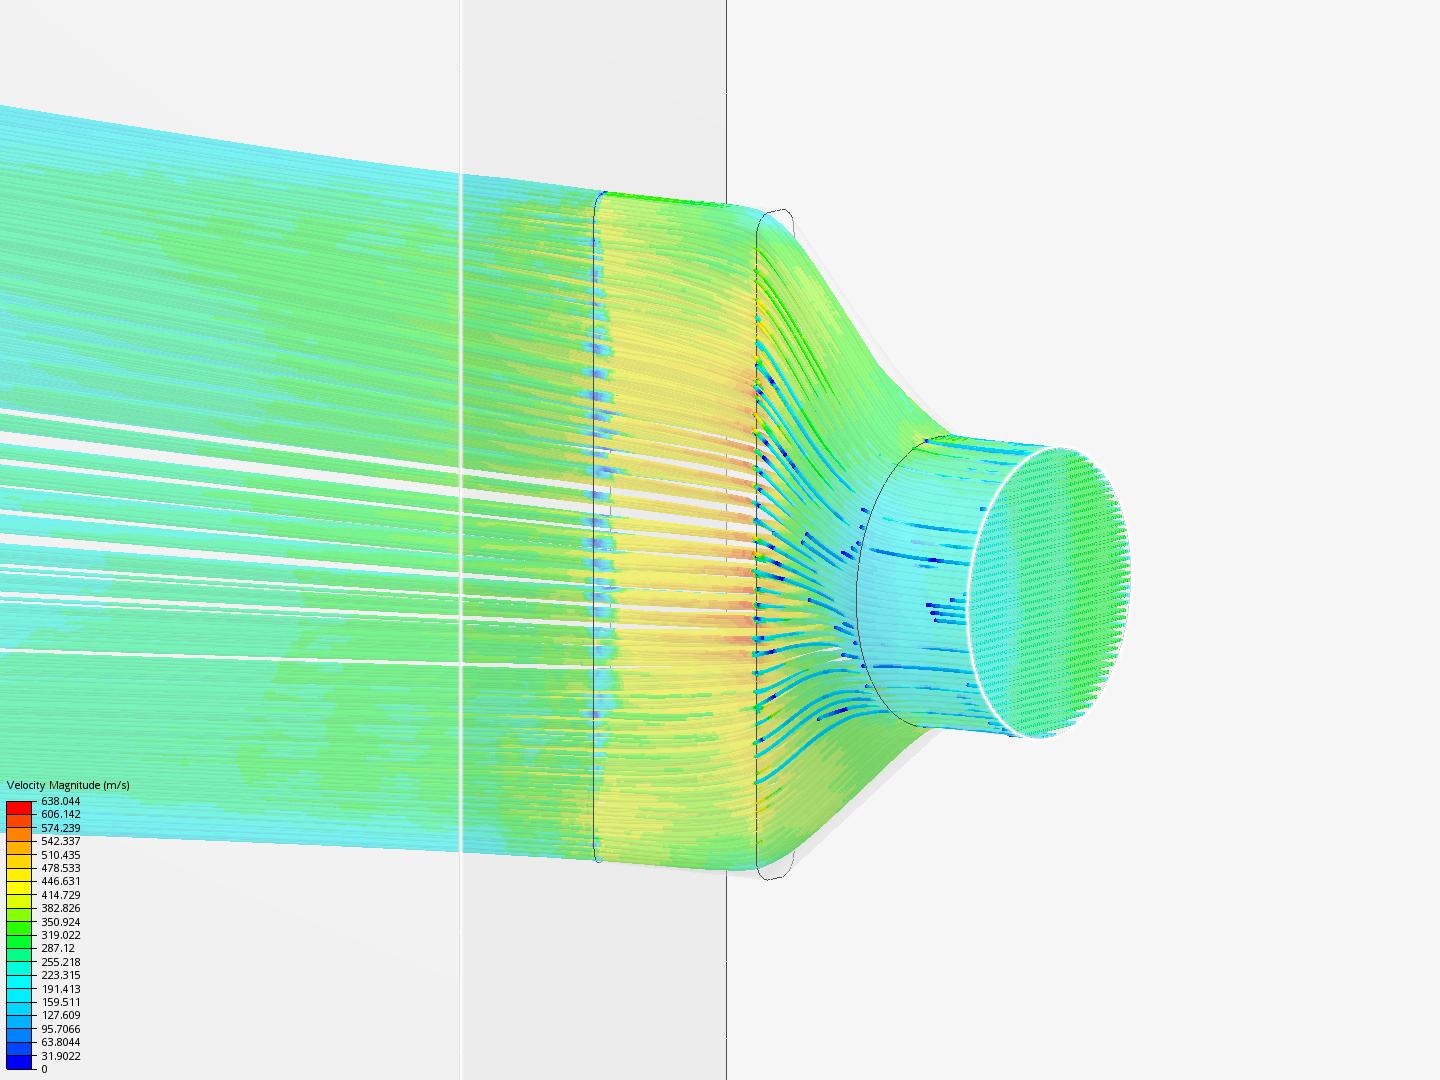Click the red top swatch of velocity legend

point(19,806)
